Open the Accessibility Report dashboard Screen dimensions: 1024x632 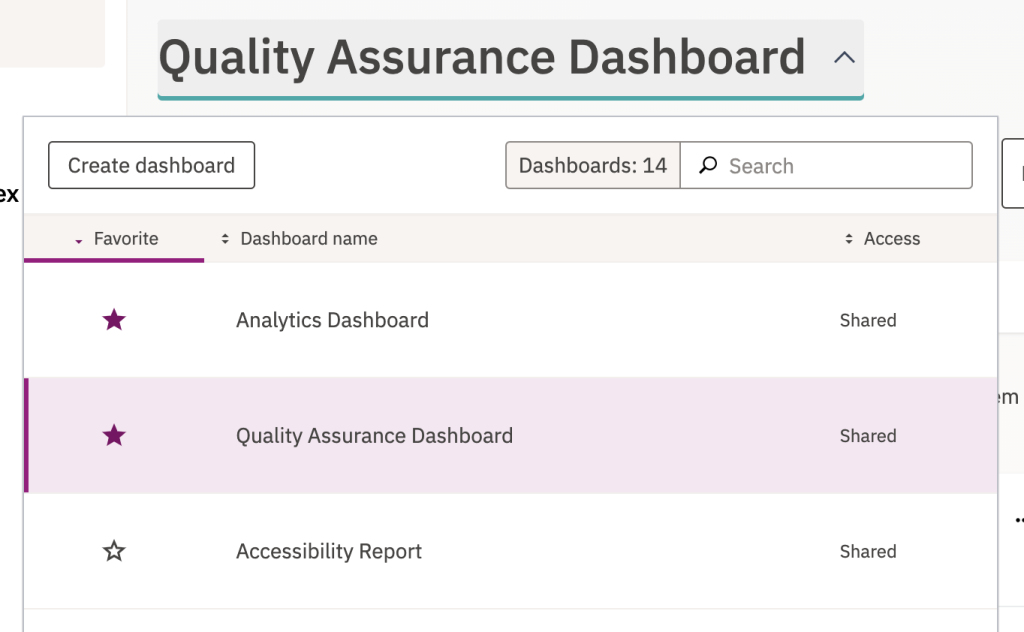click(329, 551)
